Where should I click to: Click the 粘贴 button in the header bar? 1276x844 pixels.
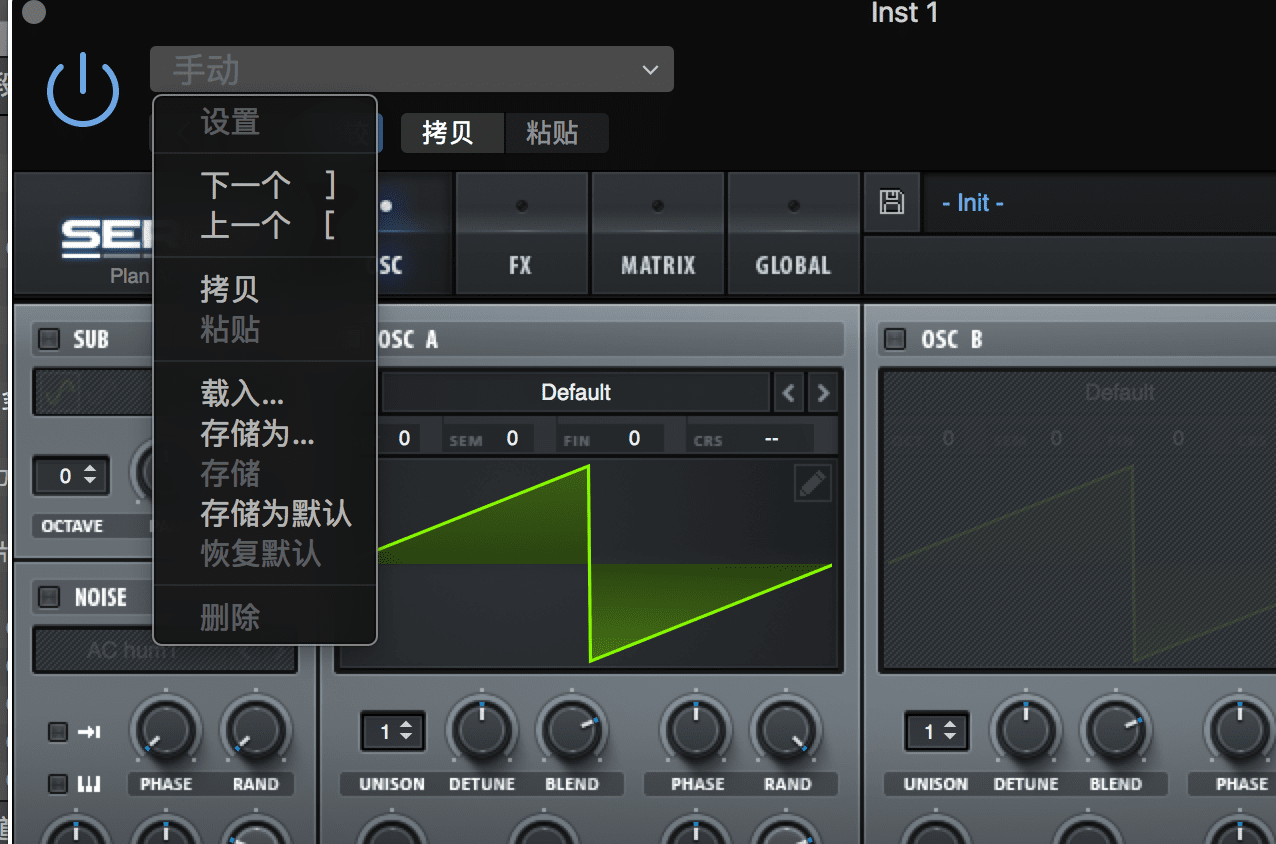[x=553, y=133]
